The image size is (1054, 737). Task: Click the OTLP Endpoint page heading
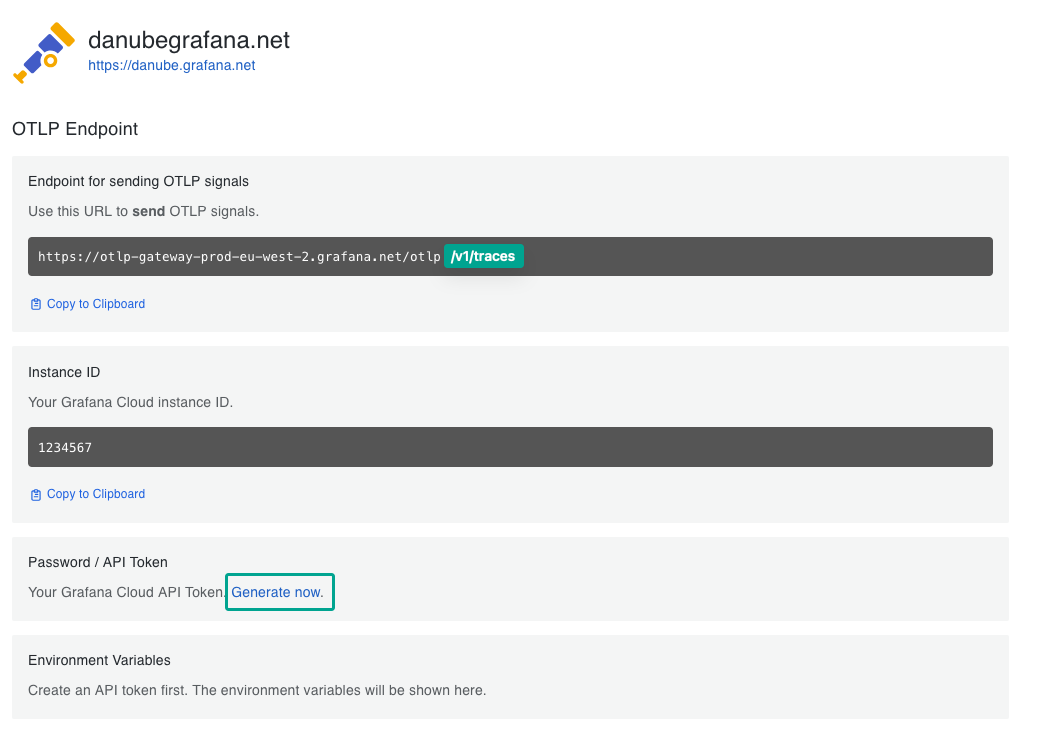click(x=73, y=129)
